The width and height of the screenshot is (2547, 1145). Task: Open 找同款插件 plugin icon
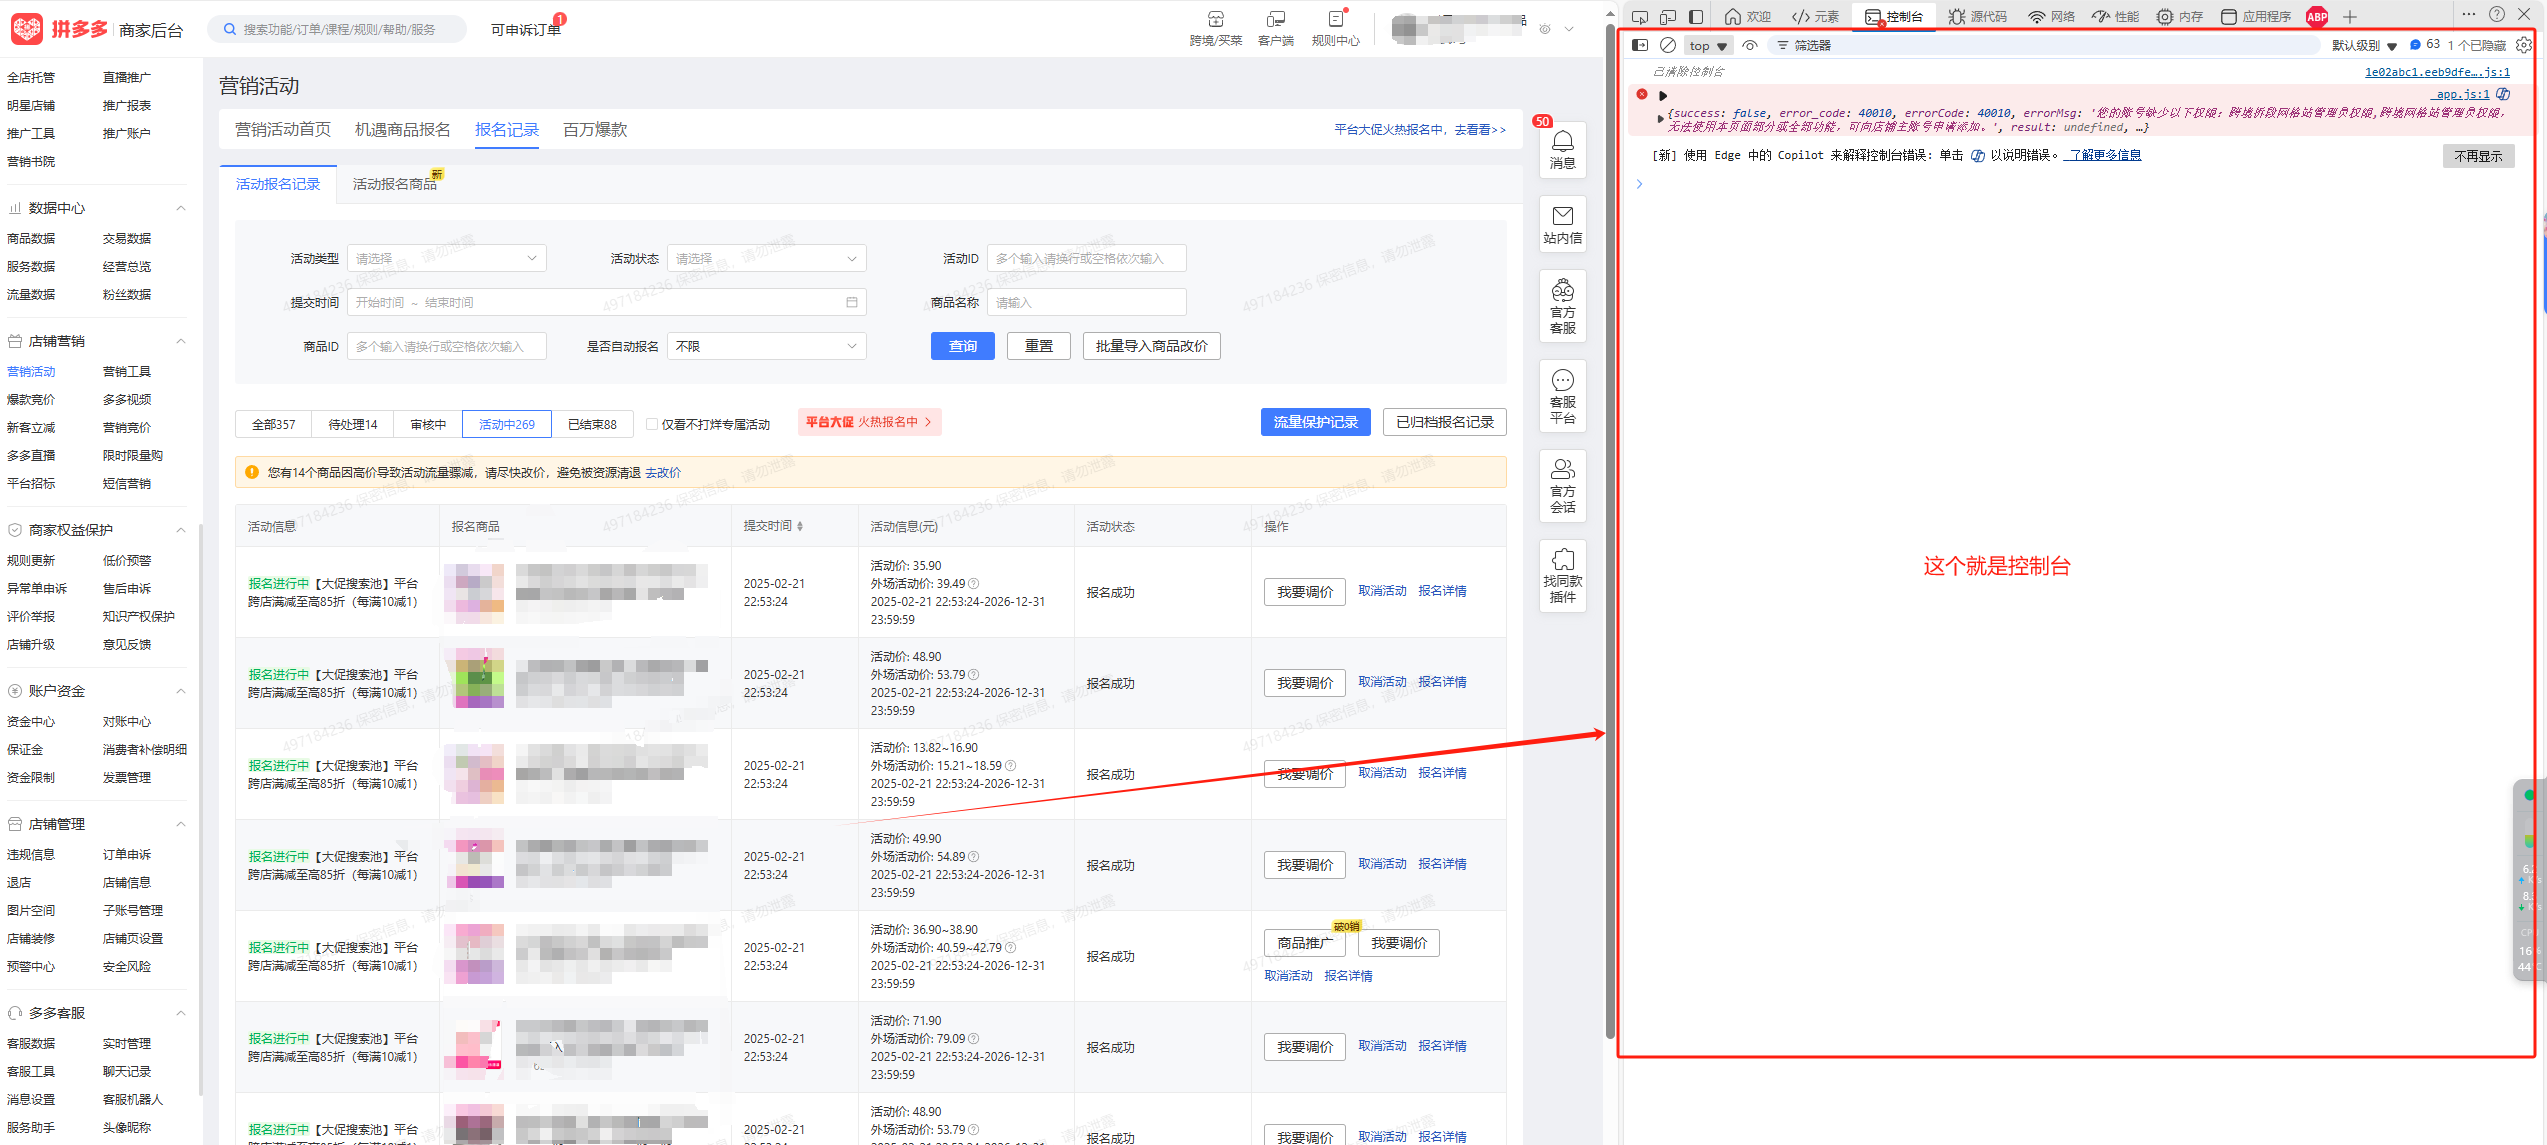click(x=1562, y=575)
